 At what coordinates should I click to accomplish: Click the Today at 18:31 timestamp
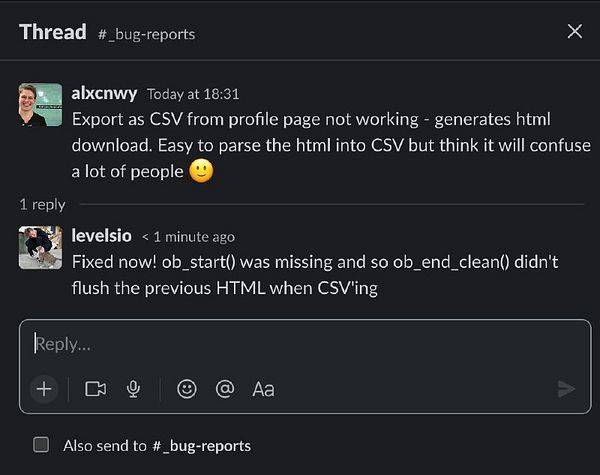tap(193, 94)
